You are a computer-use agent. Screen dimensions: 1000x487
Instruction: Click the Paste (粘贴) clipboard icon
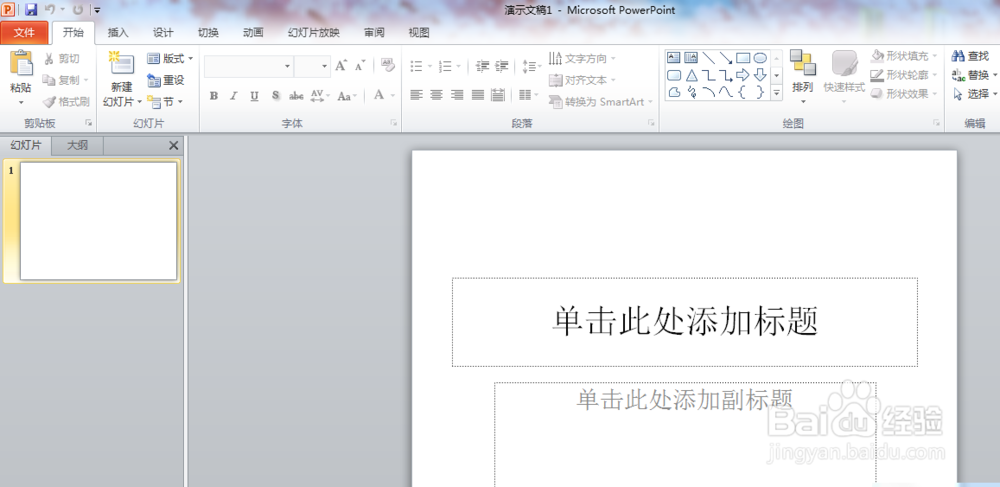coord(21,64)
